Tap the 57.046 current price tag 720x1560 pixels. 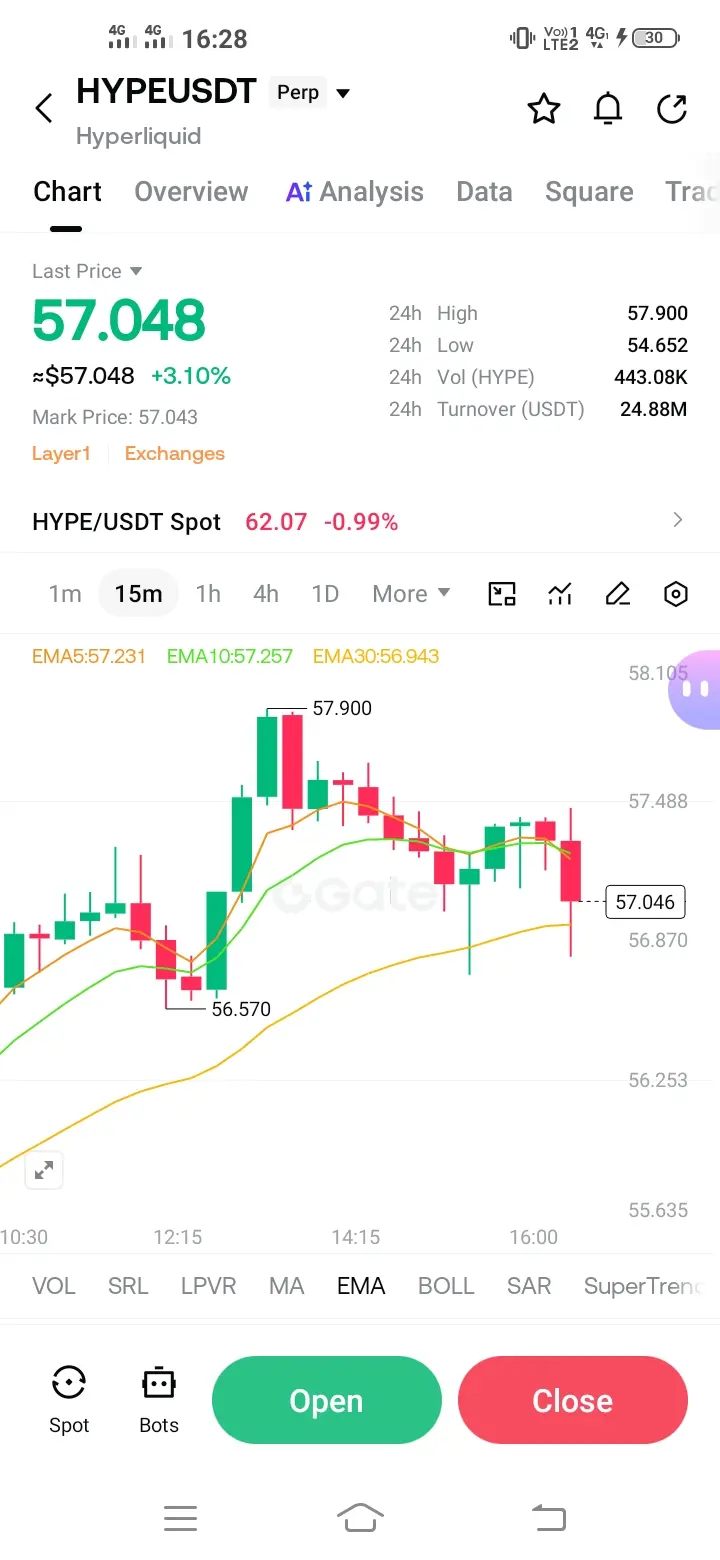[x=645, y=902]
